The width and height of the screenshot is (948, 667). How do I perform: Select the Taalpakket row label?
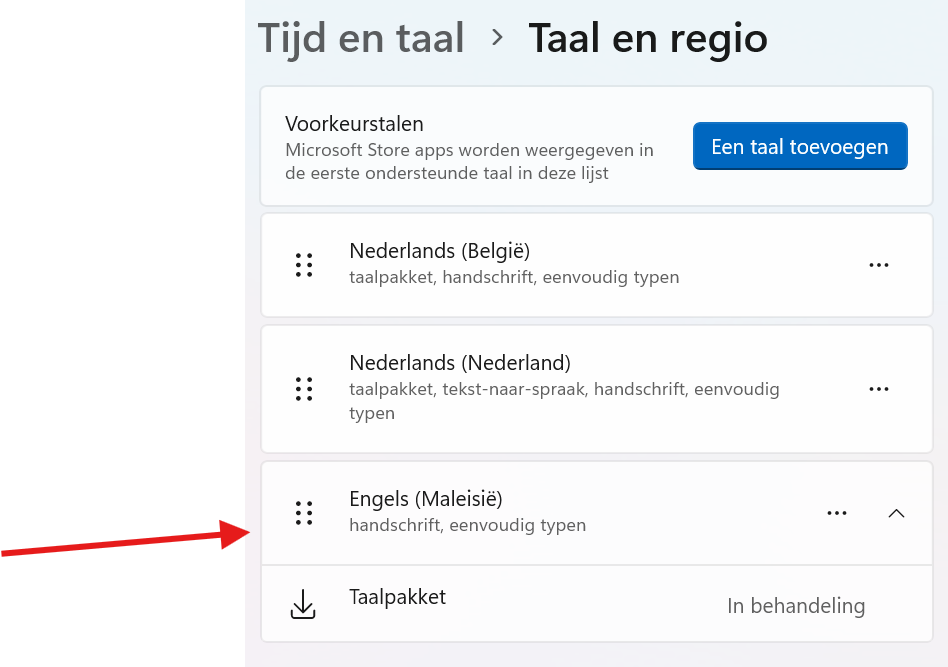click(397, 597)
